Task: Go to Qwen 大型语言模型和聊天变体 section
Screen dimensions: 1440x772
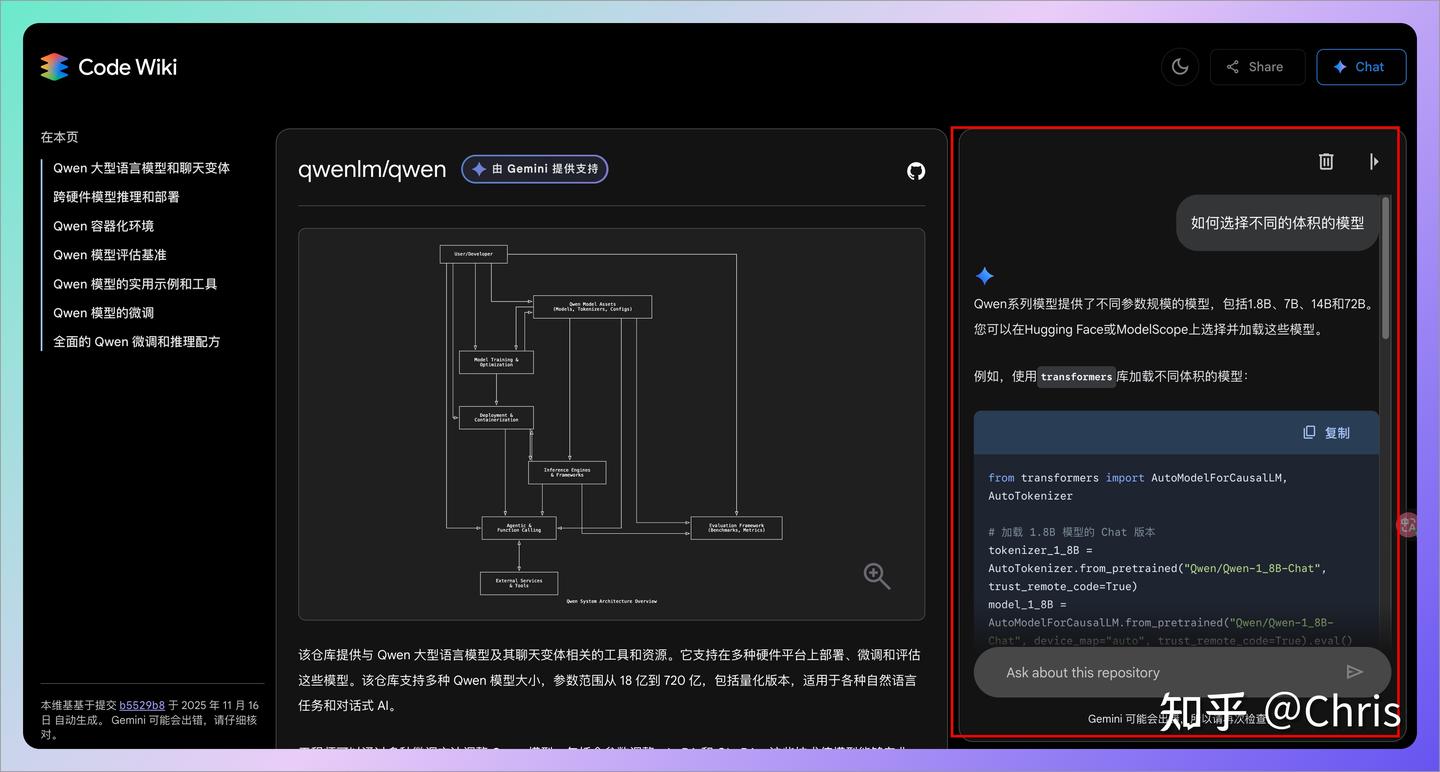Action: [141, 168]
